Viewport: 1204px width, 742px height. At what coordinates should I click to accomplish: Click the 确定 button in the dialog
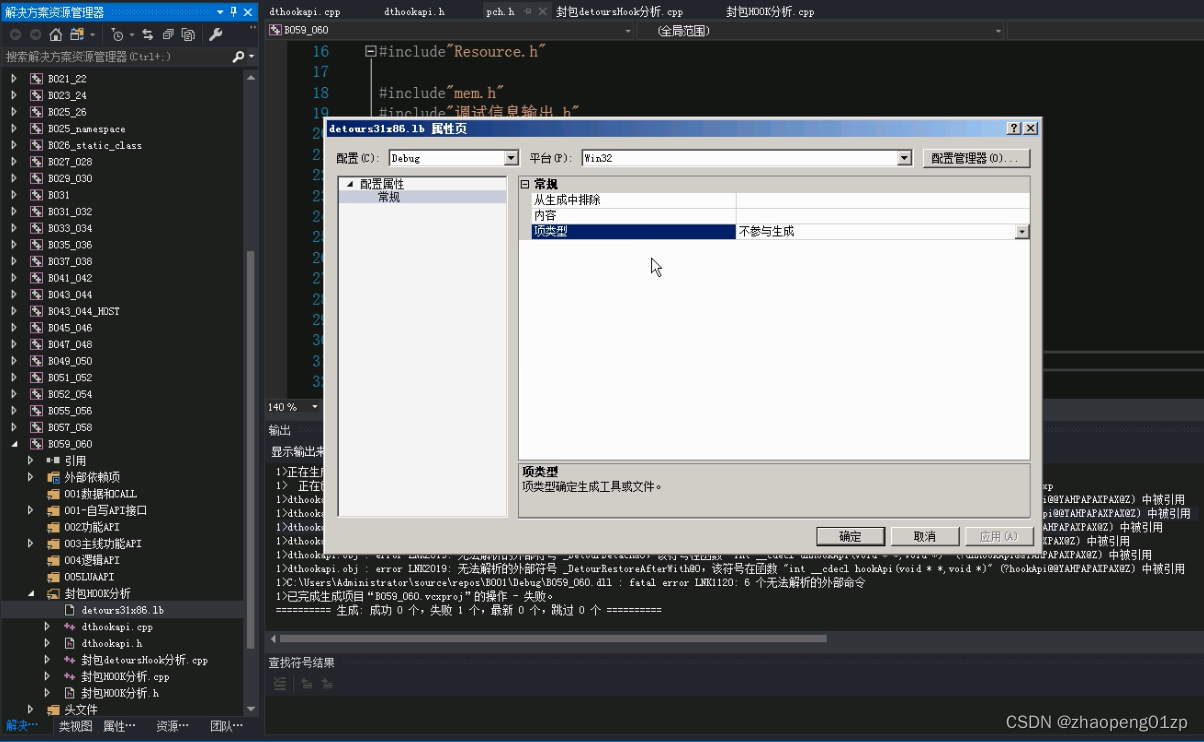[x=850, y=536]
